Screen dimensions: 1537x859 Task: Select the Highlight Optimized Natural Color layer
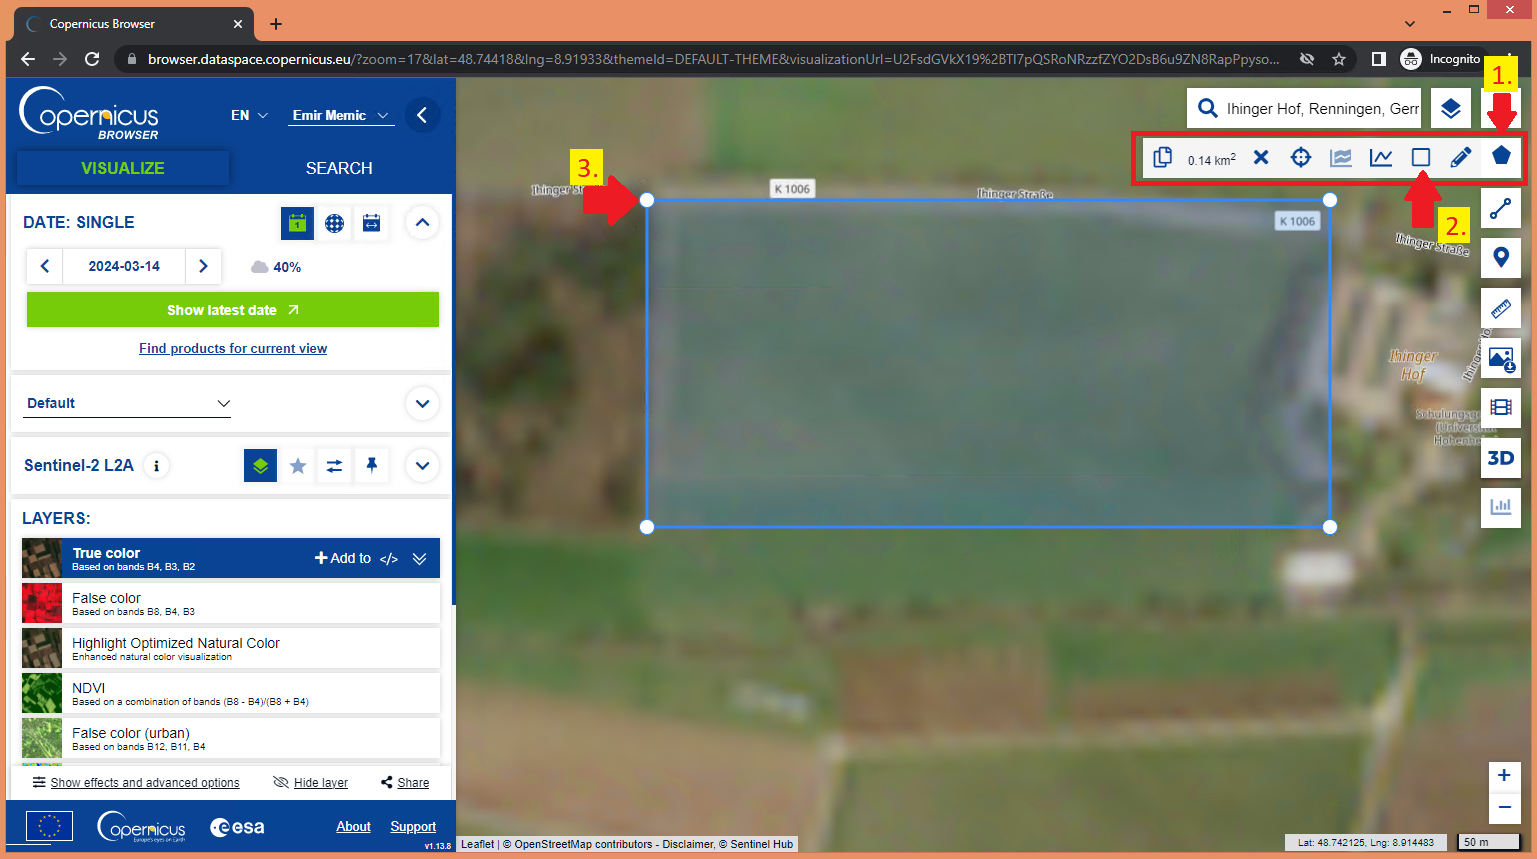(231, 648)
